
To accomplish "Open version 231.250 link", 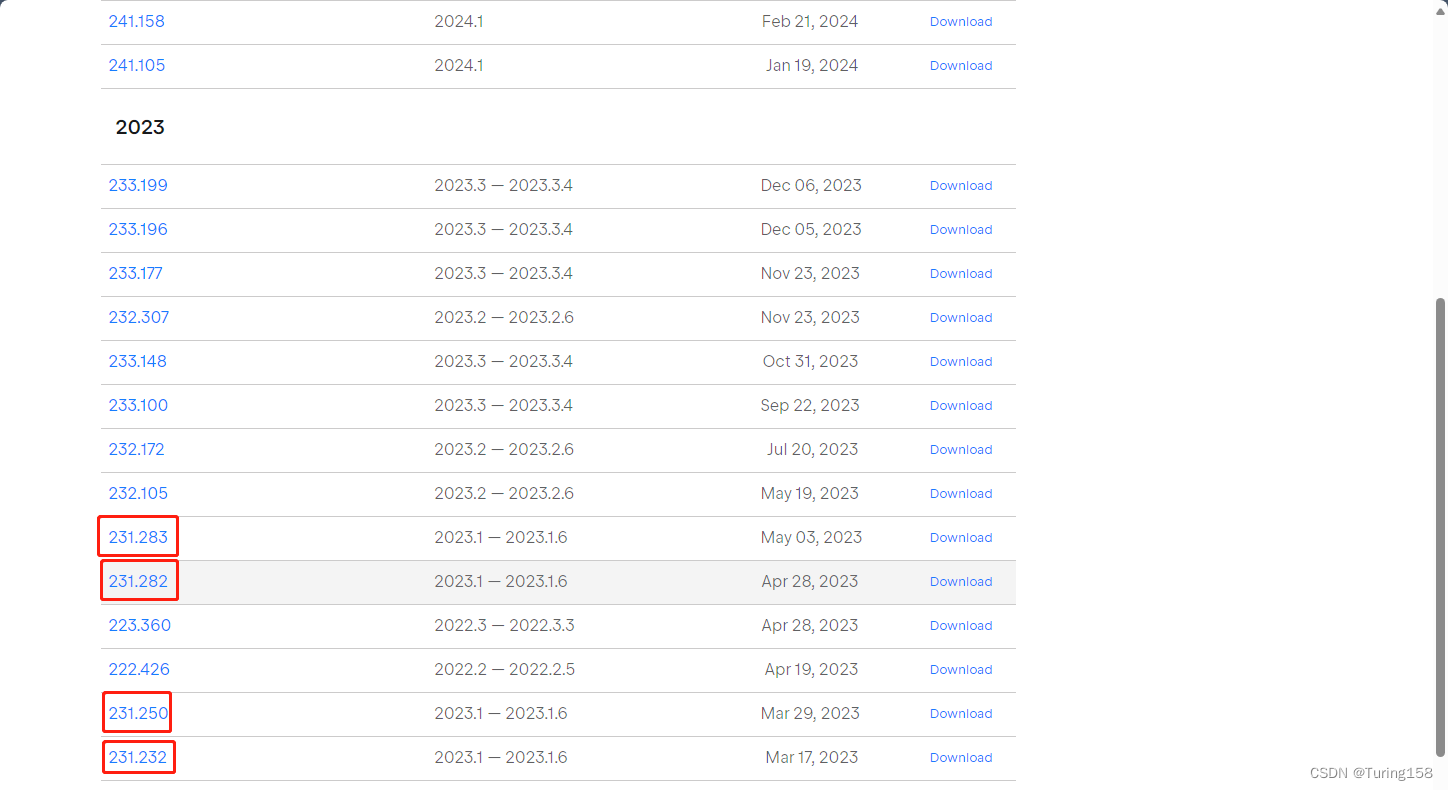I will [x=138, y=713].
